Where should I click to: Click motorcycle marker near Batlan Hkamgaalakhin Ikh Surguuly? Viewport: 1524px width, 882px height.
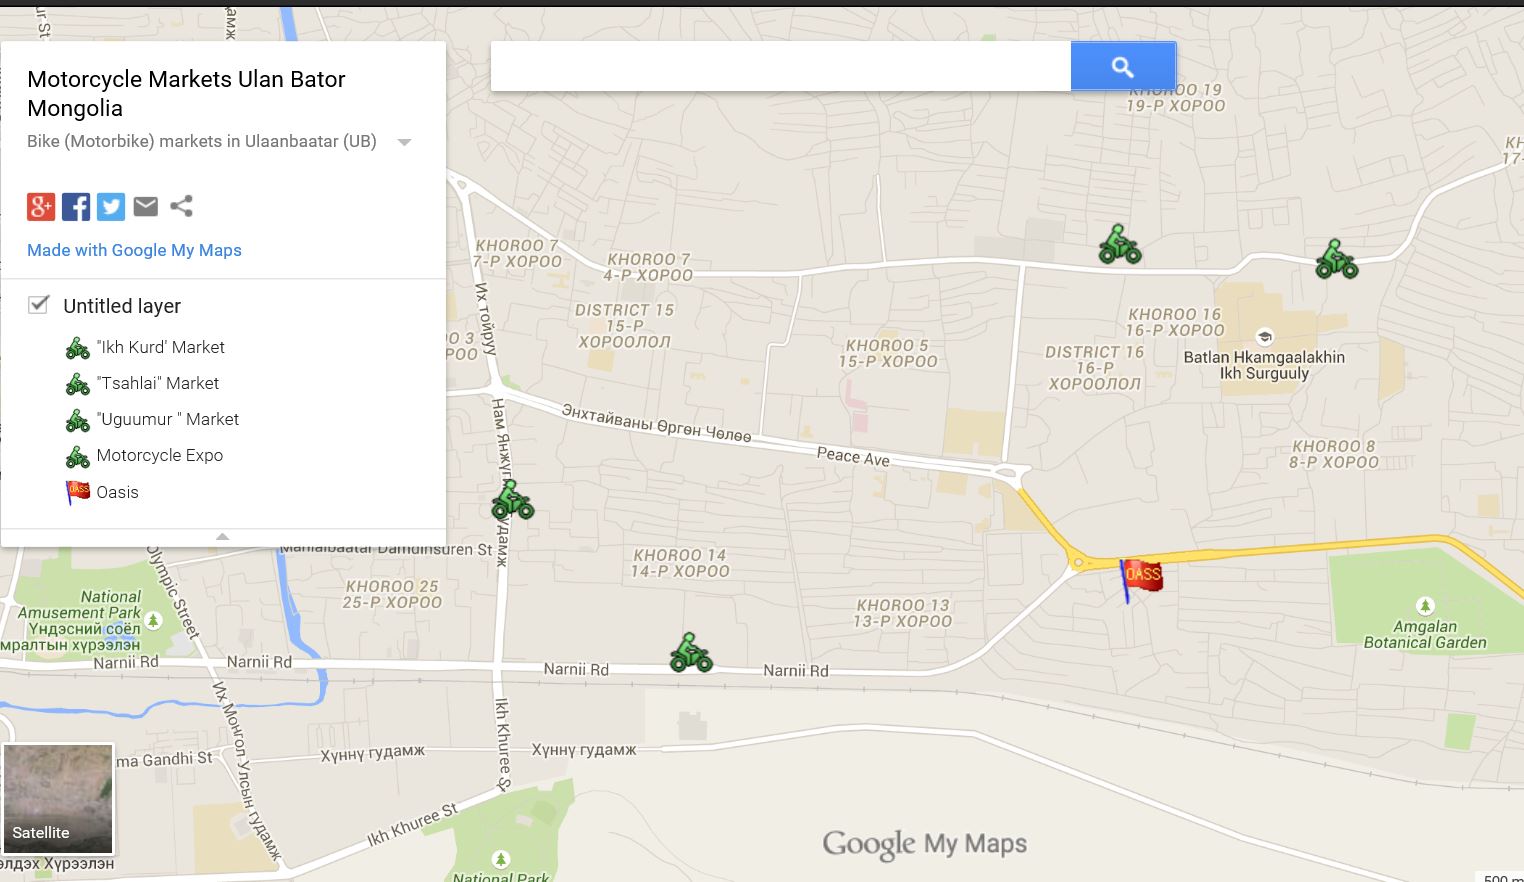(x=1336, y=259)
